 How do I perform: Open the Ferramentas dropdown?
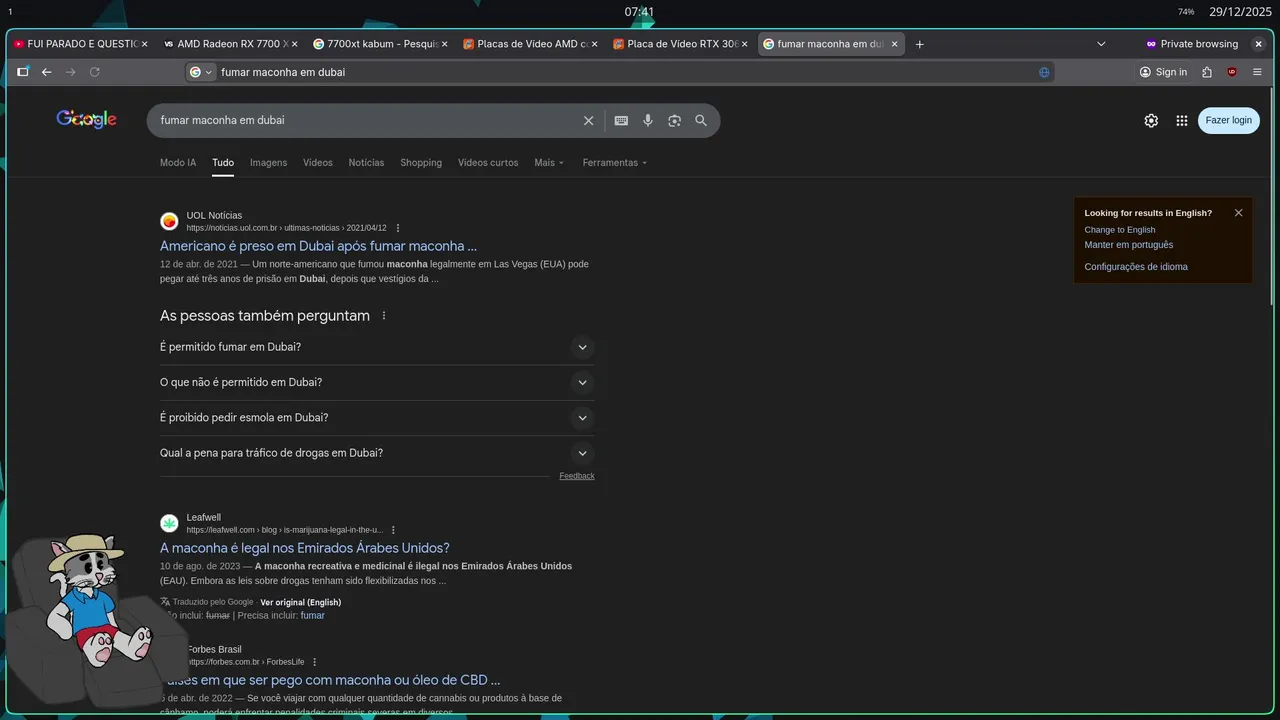(614, 163)
